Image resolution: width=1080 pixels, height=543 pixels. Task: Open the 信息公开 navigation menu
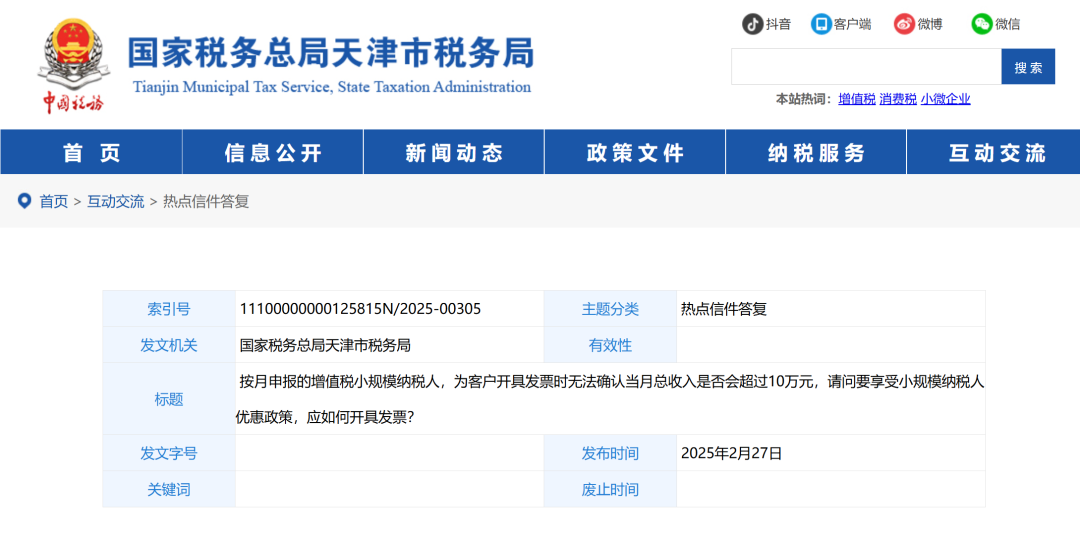273,153
